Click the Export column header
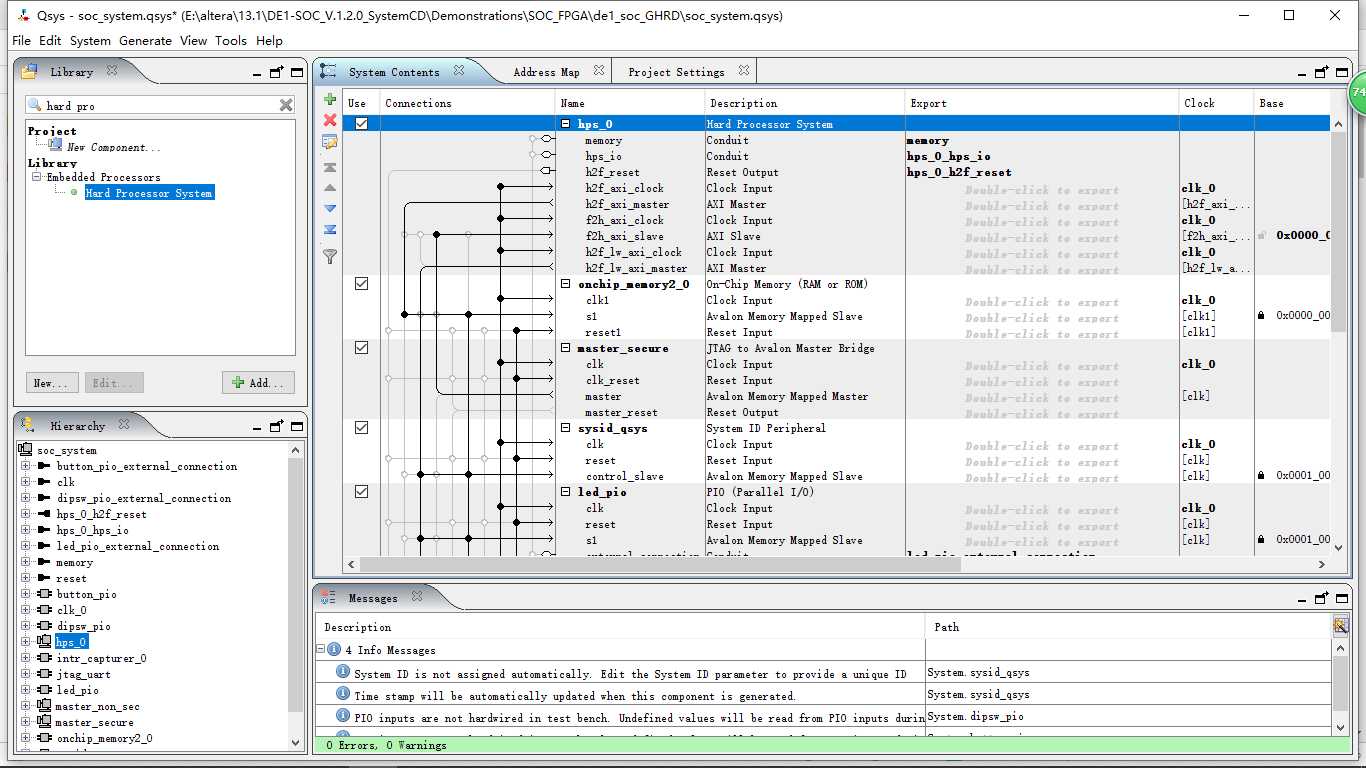1366x768 pixels. [1041, 103]
